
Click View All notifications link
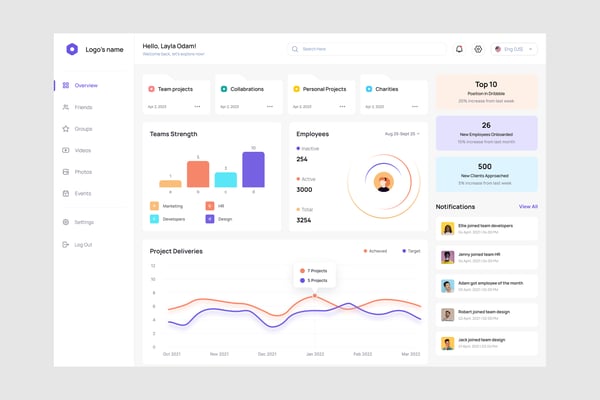tap(528, 206)
